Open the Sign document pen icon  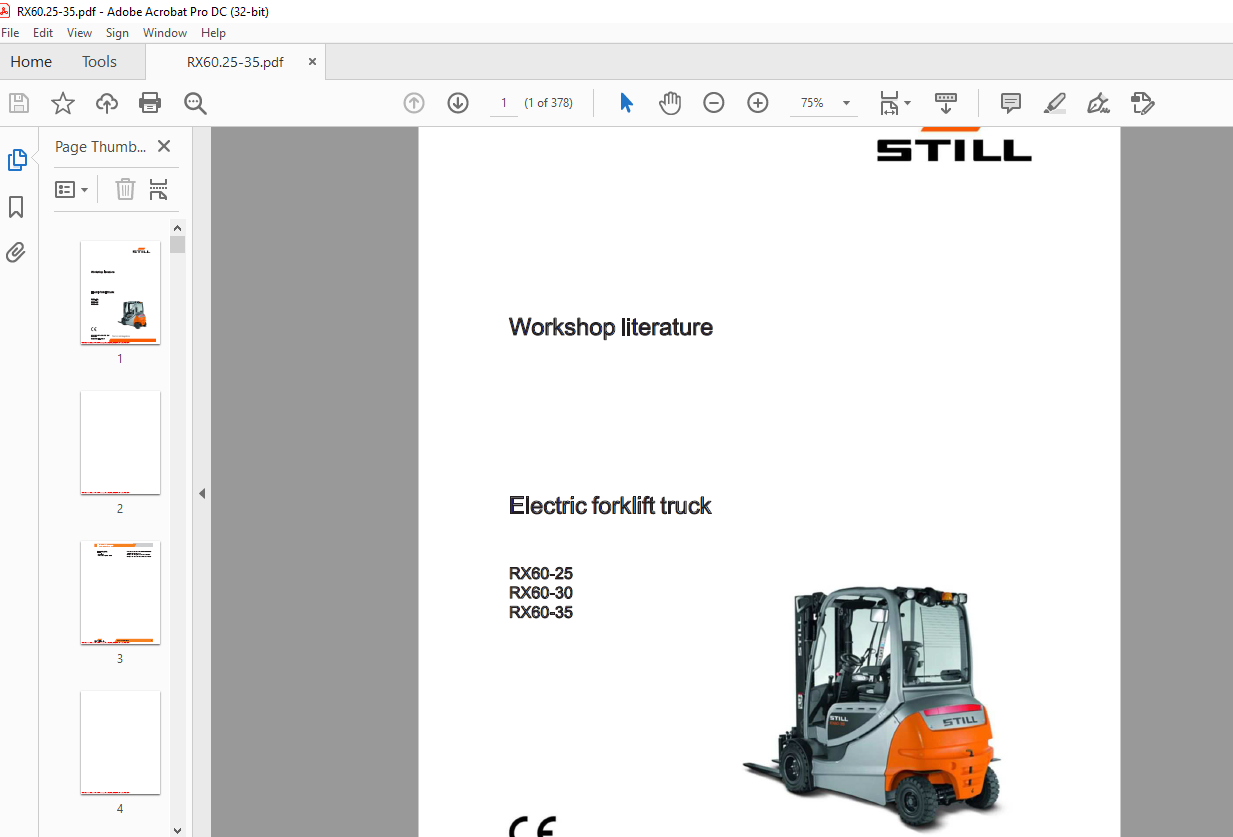tap(1099, 103)
